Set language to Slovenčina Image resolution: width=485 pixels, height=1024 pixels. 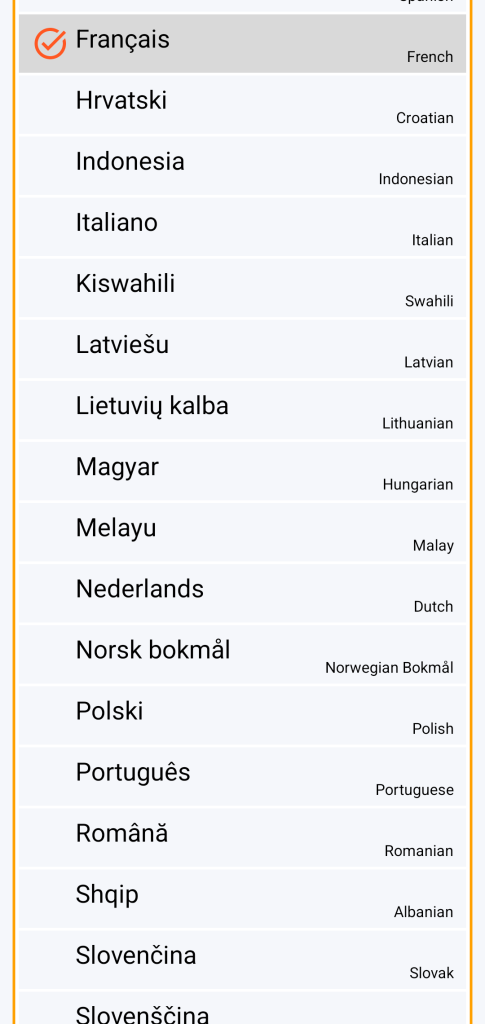coord(242,959)
